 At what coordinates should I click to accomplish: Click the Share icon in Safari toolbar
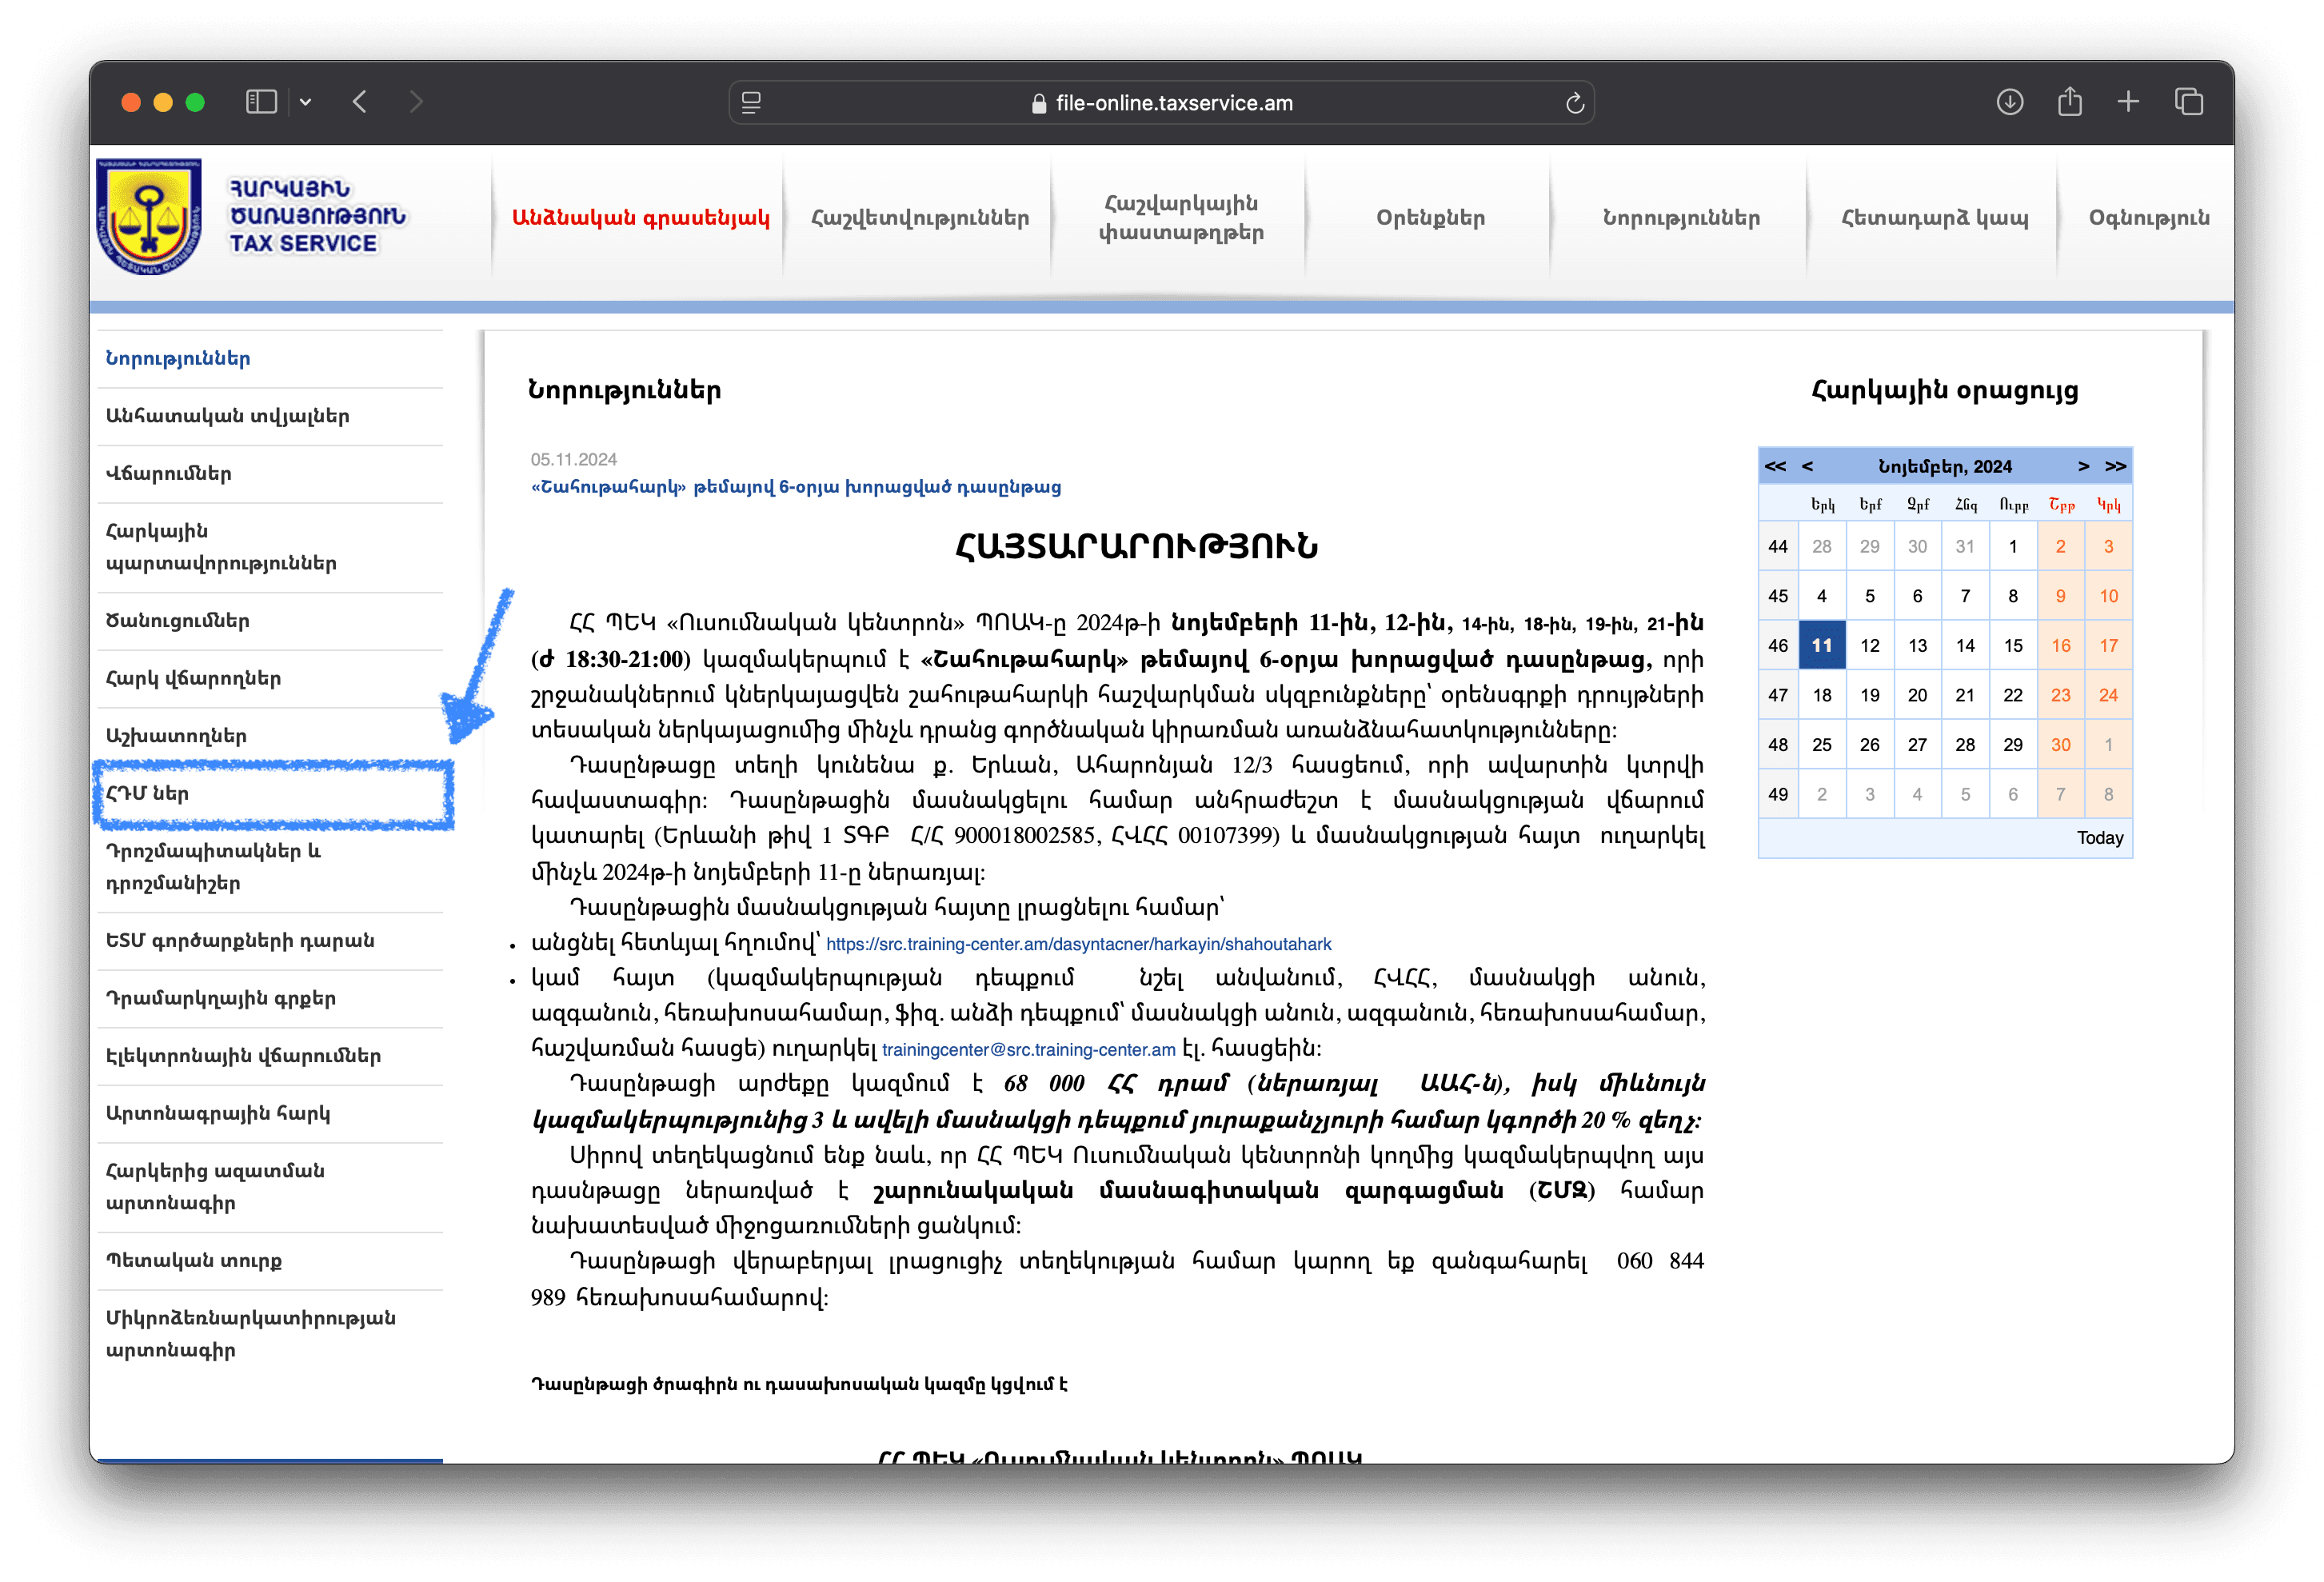[2070, 102]
